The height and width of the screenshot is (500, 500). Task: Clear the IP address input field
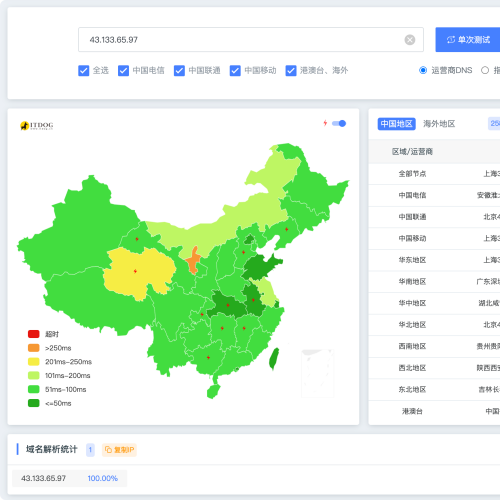coord(410,40)
